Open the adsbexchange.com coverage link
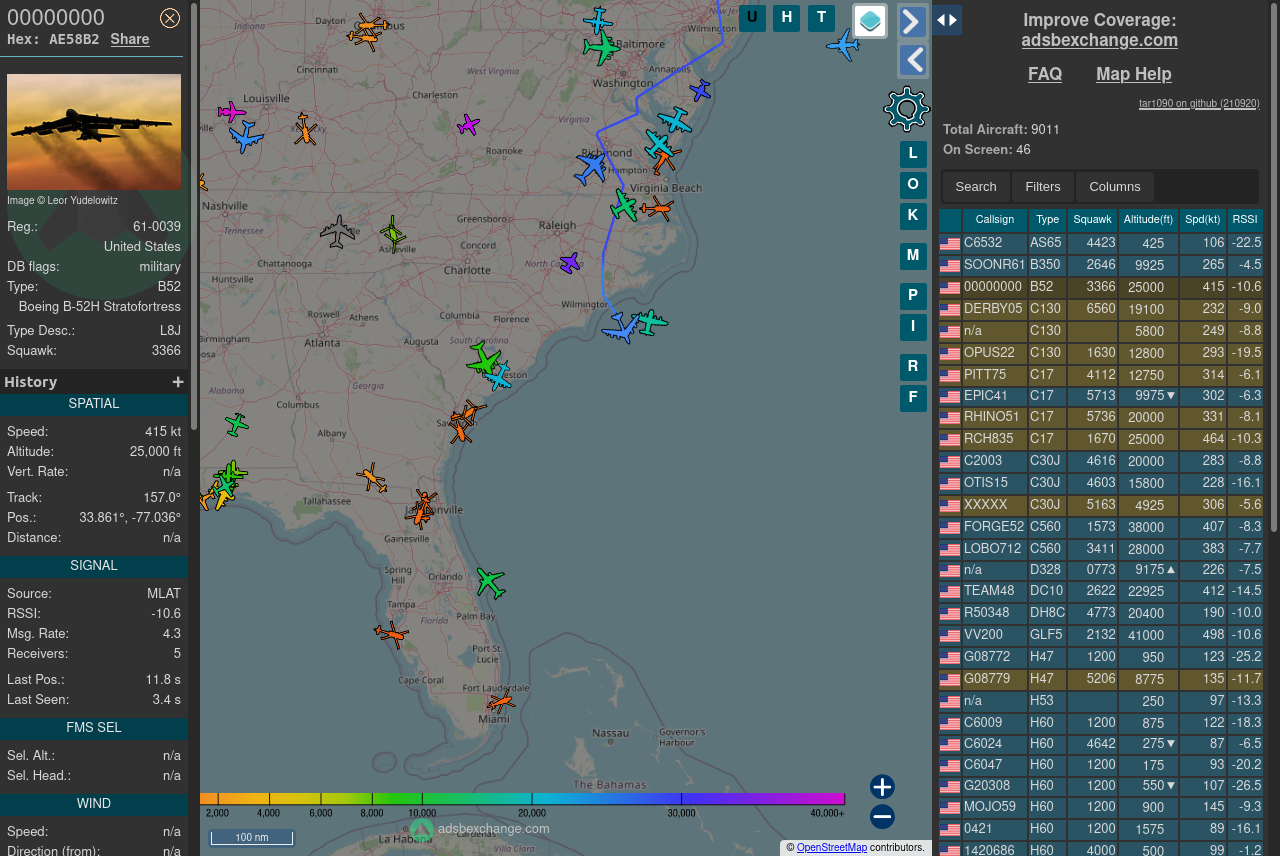Viewport: 1280px width, 856px height. point(1099,40)
